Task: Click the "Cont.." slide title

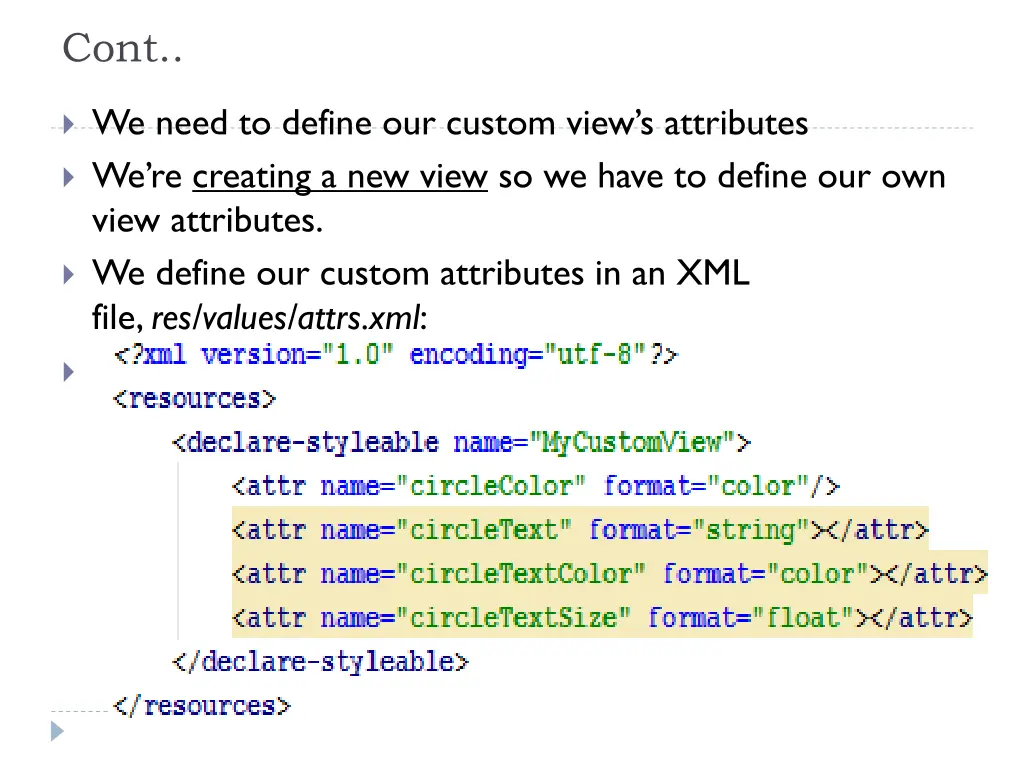Action: (x=122, y=48)
